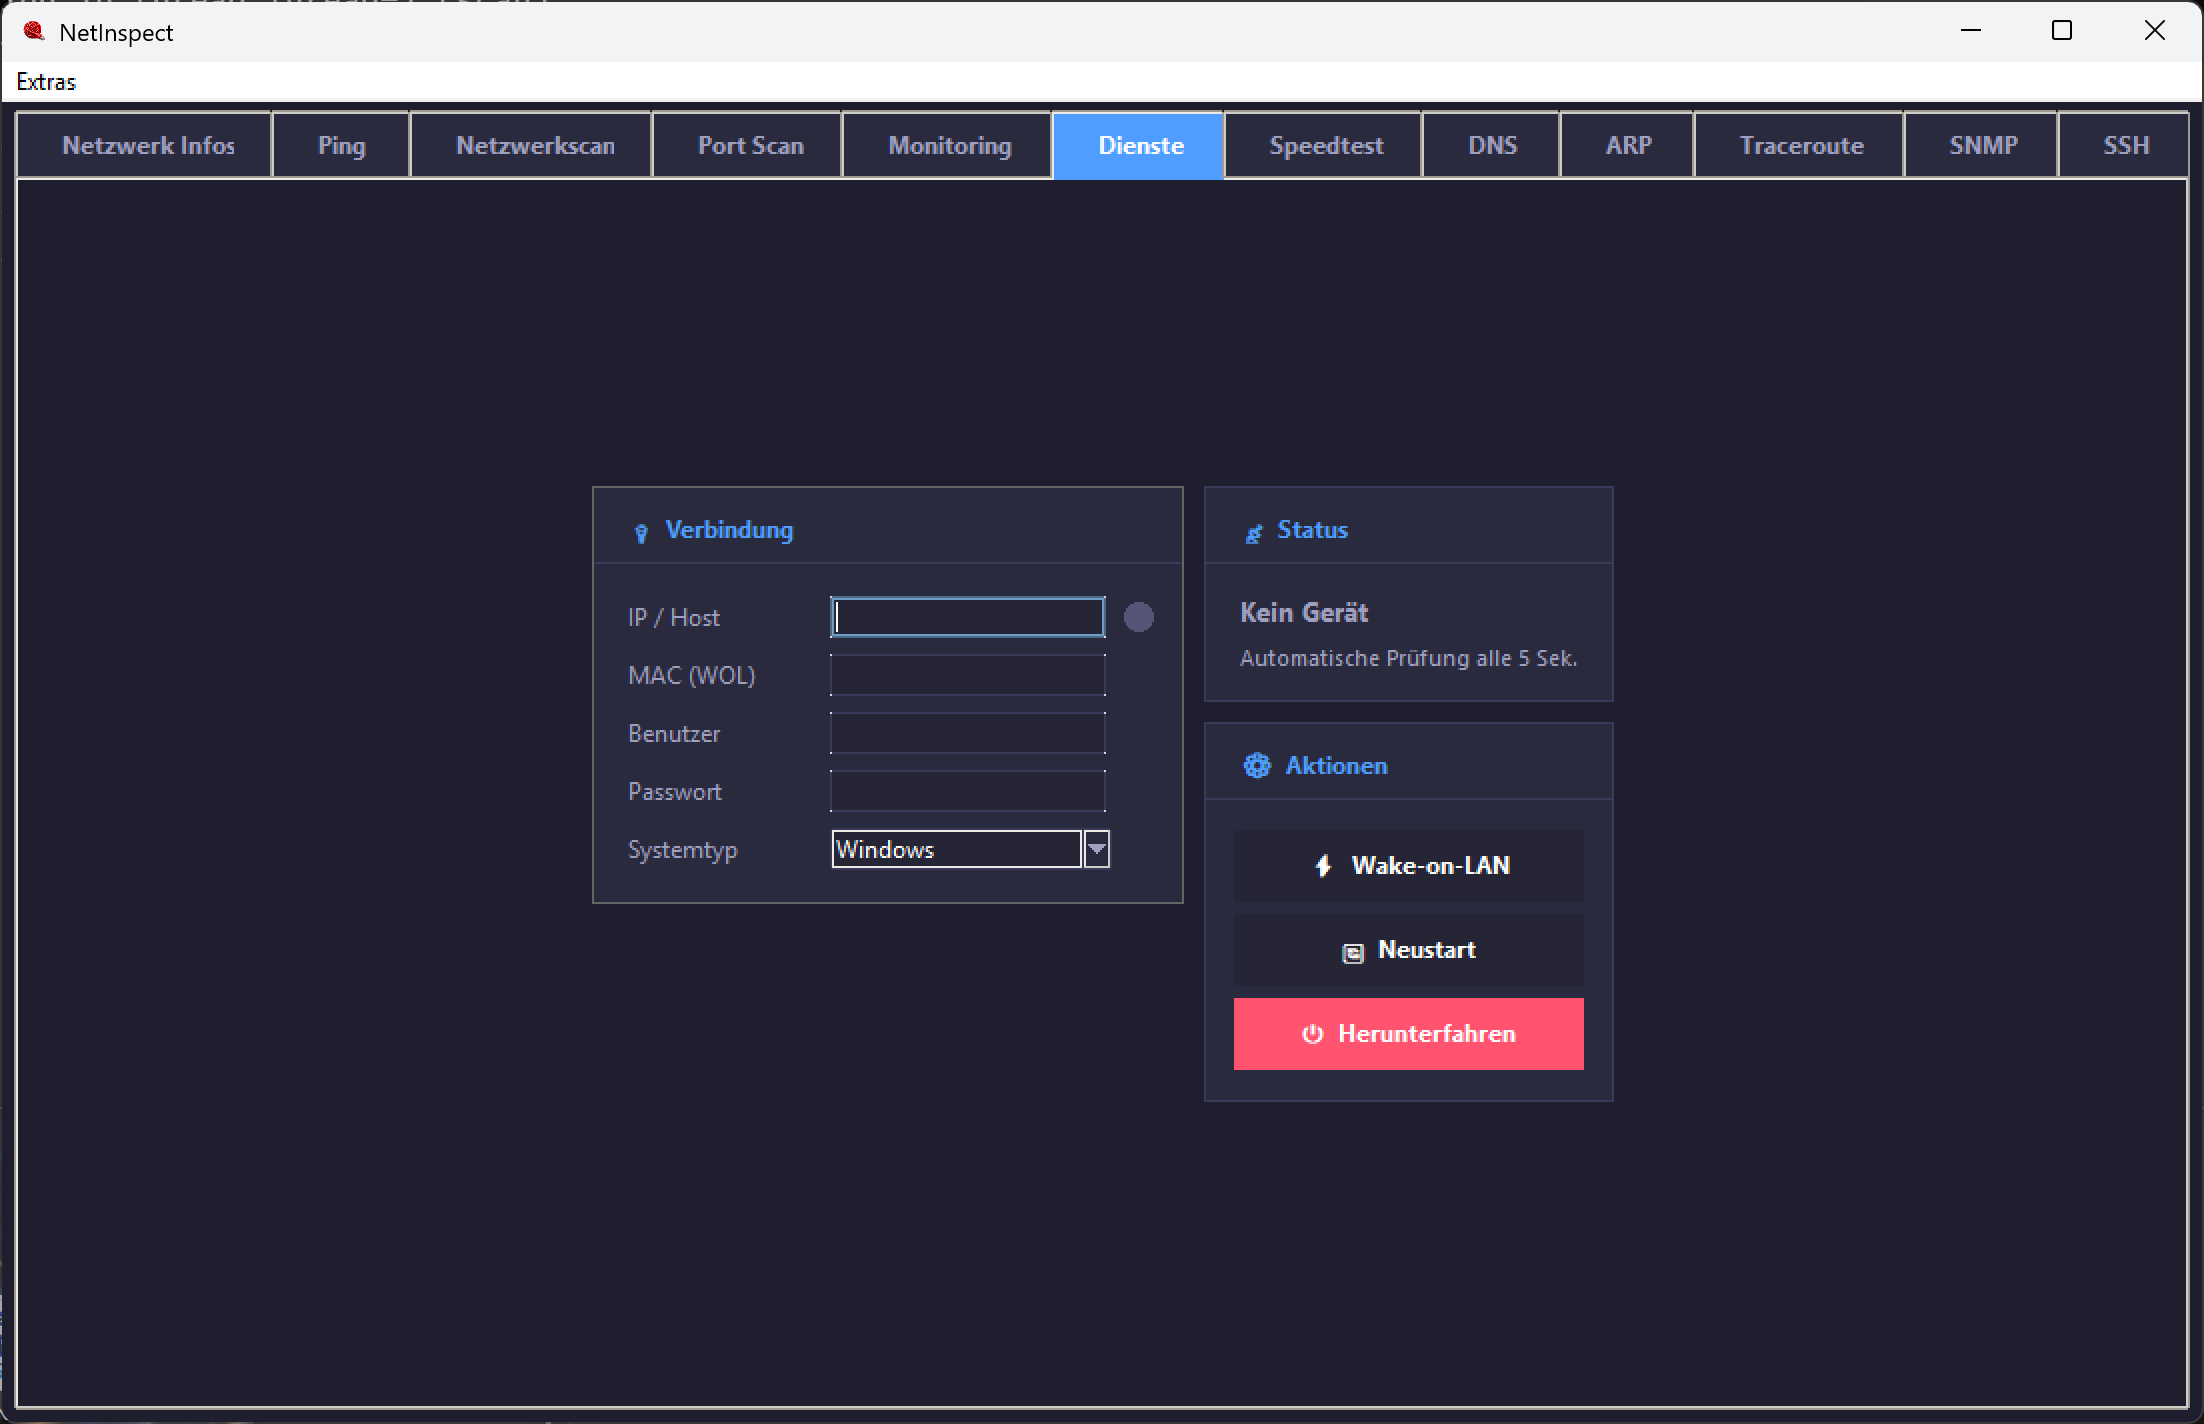Click 'Automatische Prüfung alle 5 Sek.' text
The width and height of the screenshot is (2204, 1424).
tap(1408, 659)
